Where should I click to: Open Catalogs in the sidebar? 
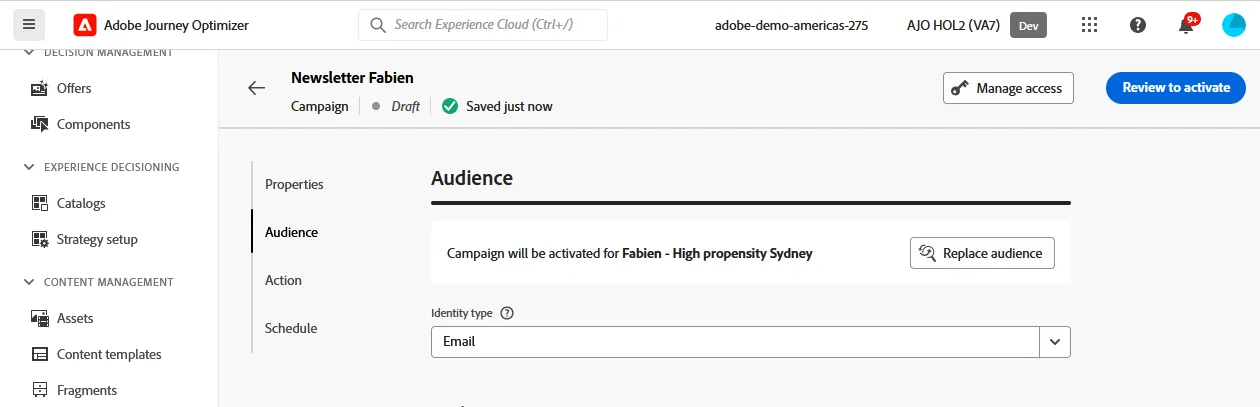click(x=81, y=203)
